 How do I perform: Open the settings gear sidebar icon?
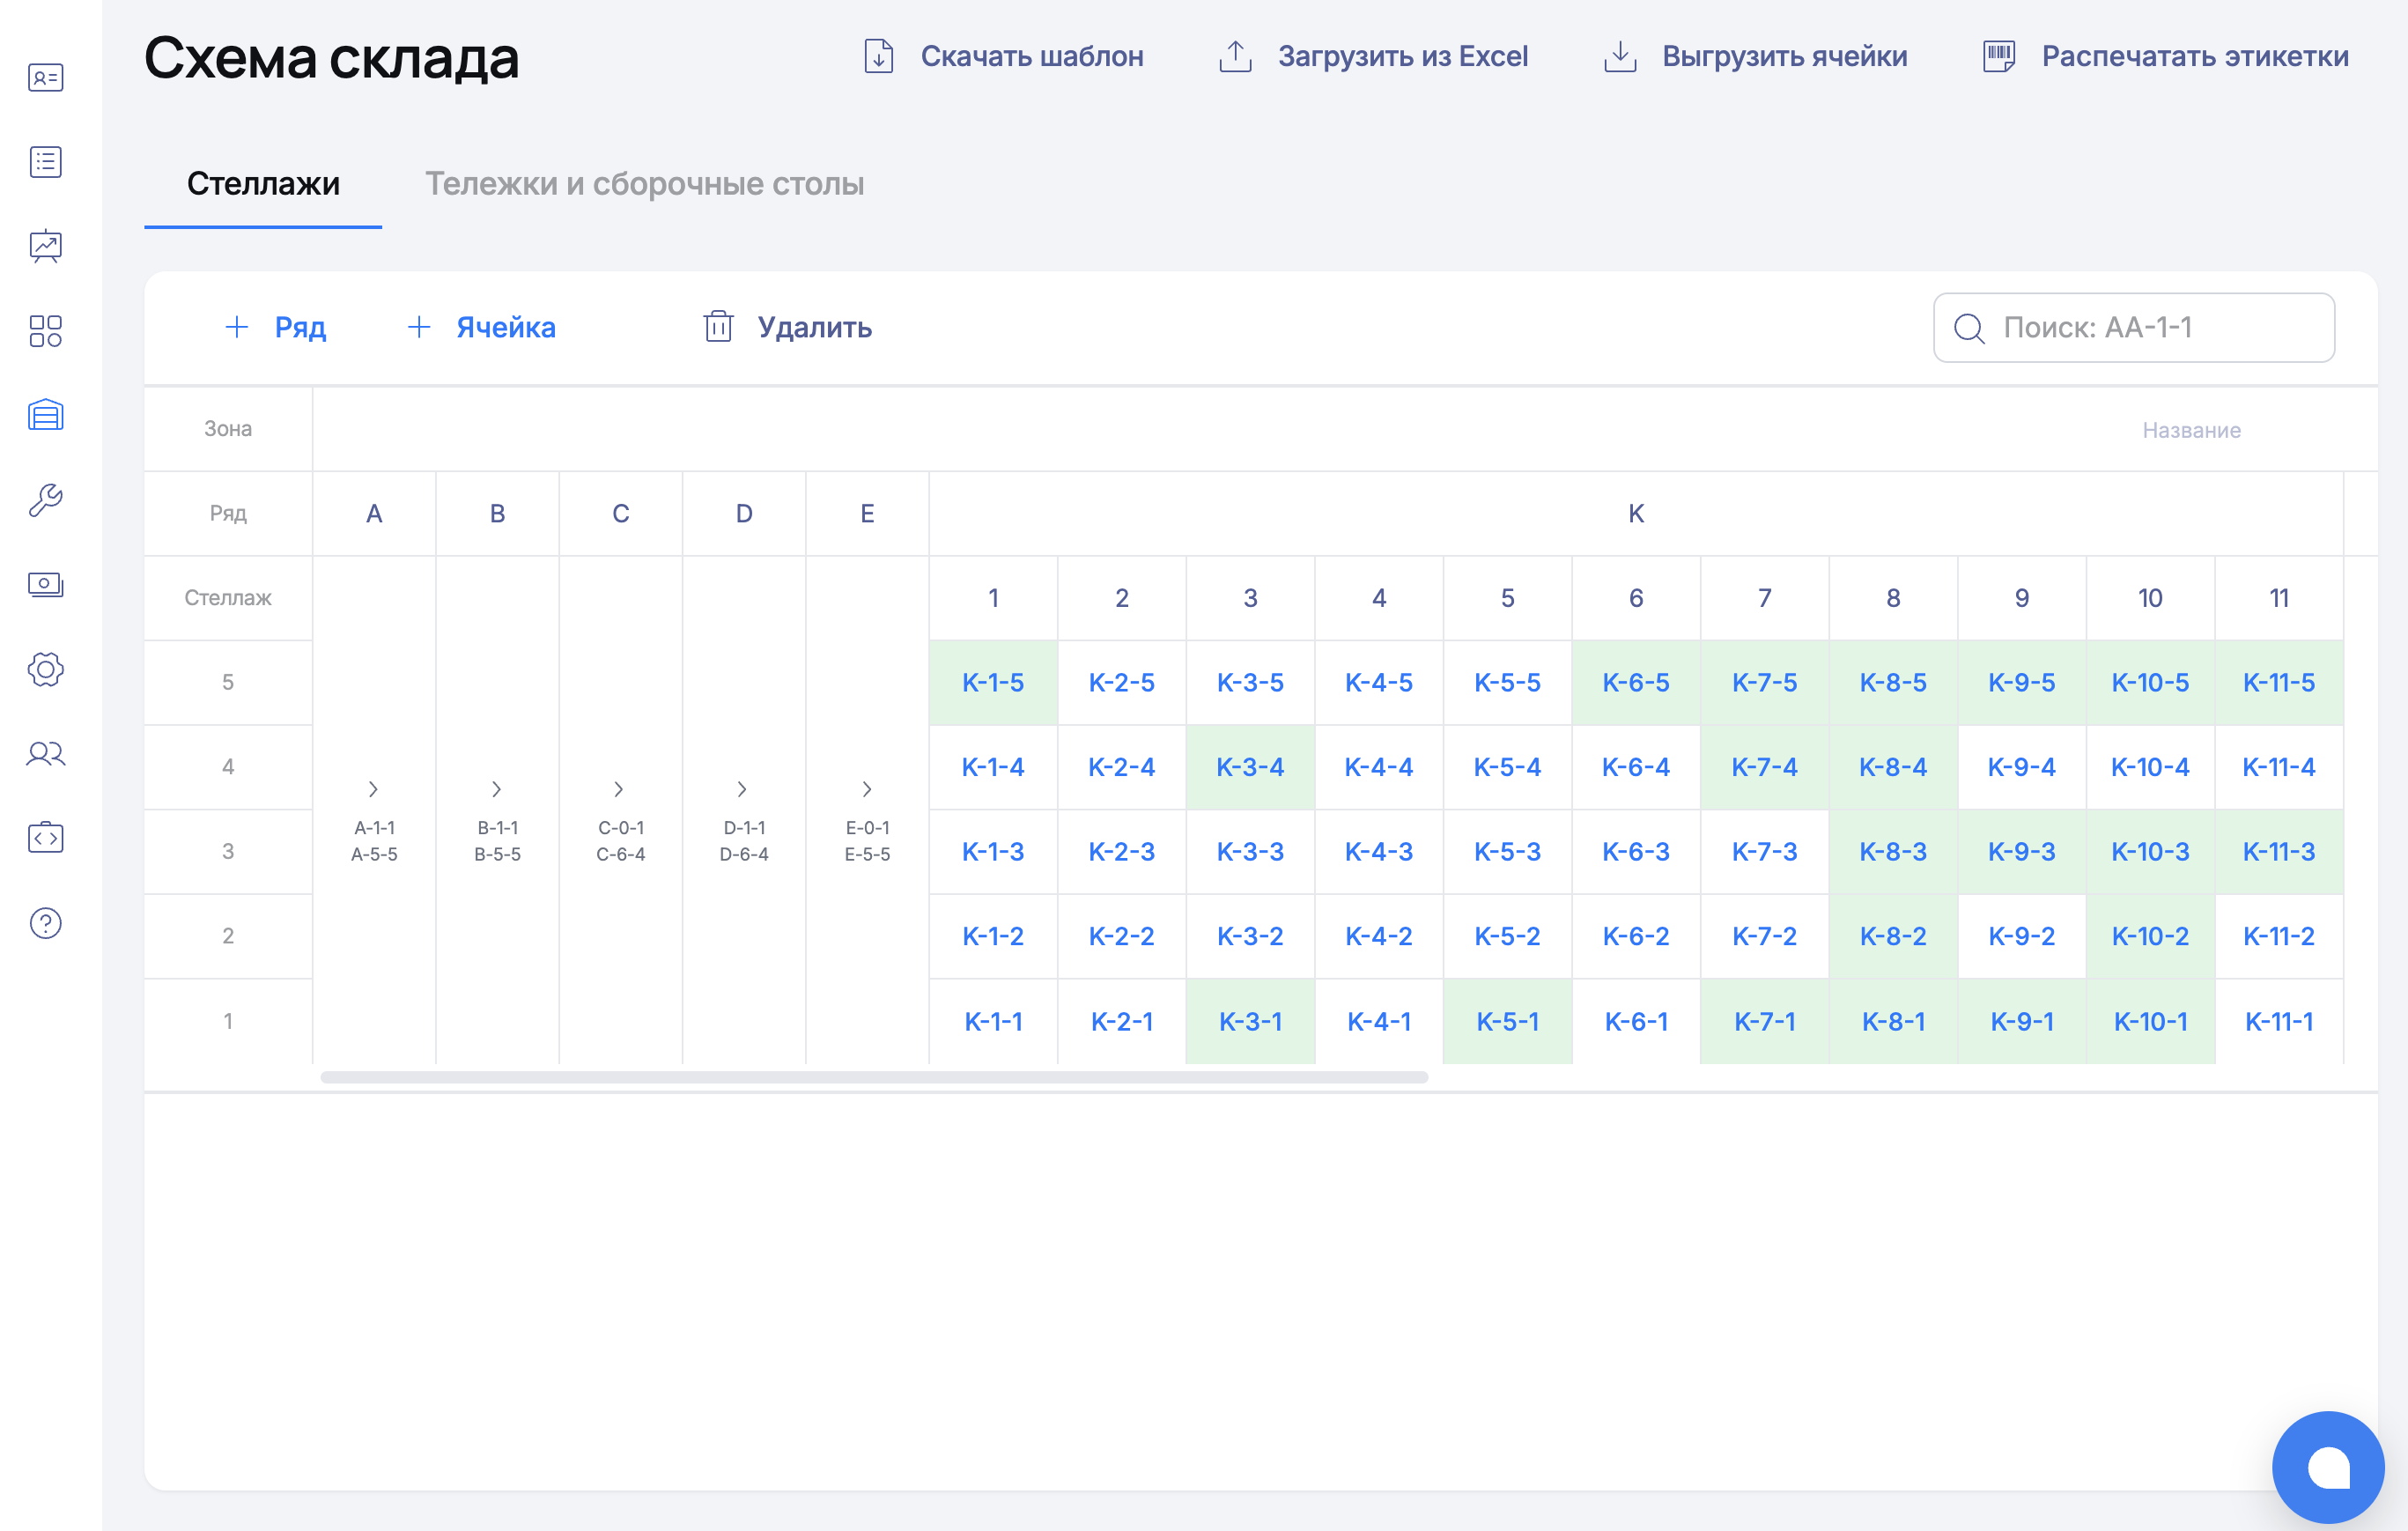point(46,669)
